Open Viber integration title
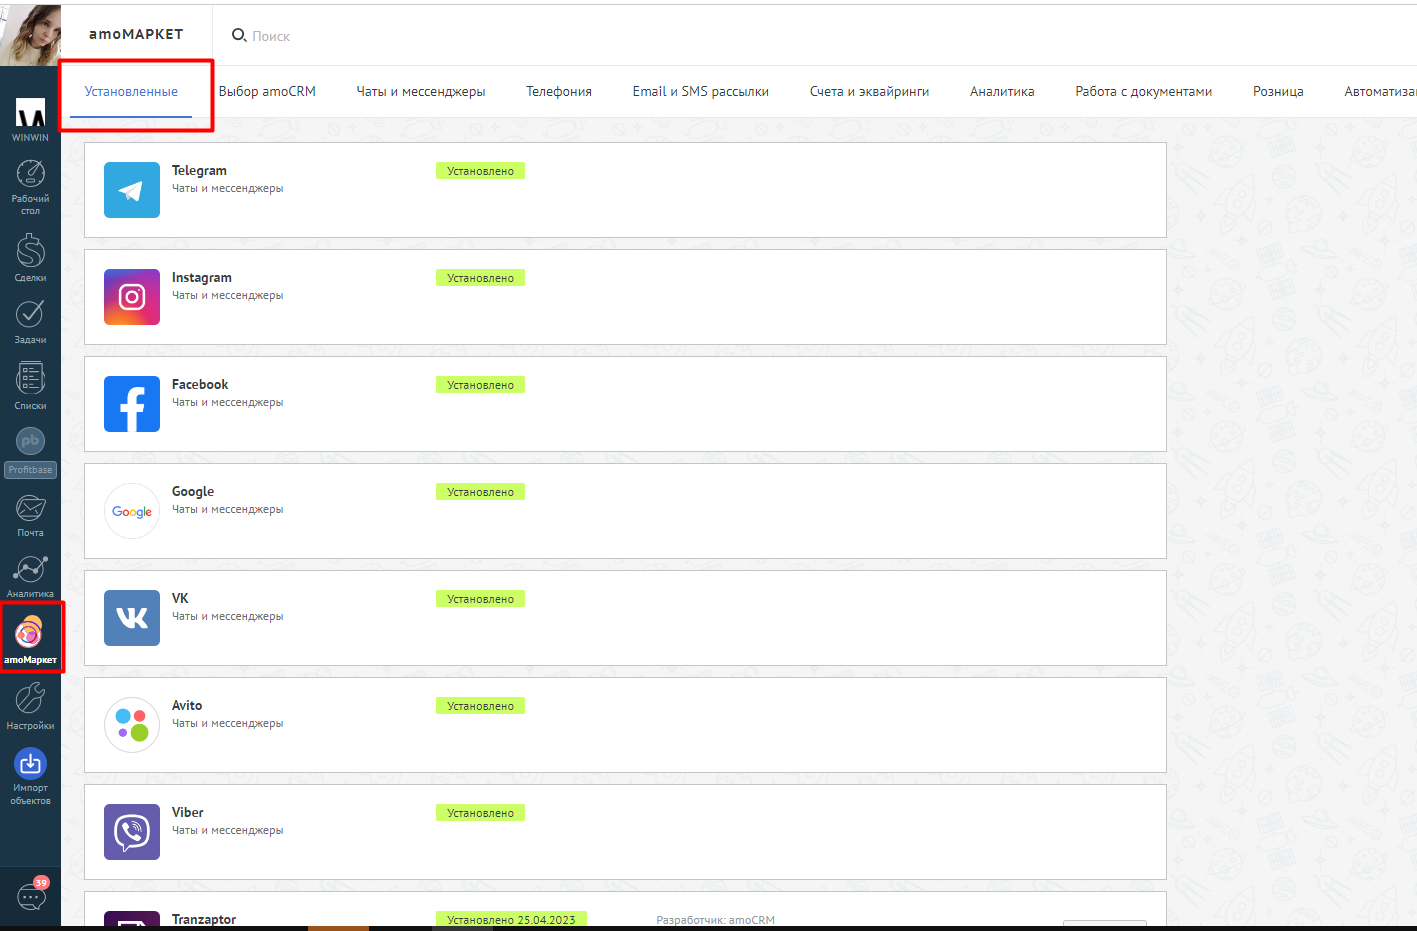The height and width of the screenshot is (931, 1417). [x=188, y=812]
